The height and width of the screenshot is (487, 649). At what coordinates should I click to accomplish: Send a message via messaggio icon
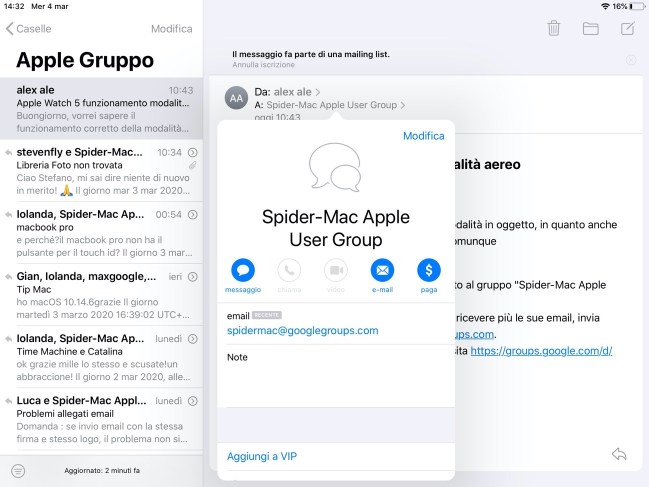[243, 270]
